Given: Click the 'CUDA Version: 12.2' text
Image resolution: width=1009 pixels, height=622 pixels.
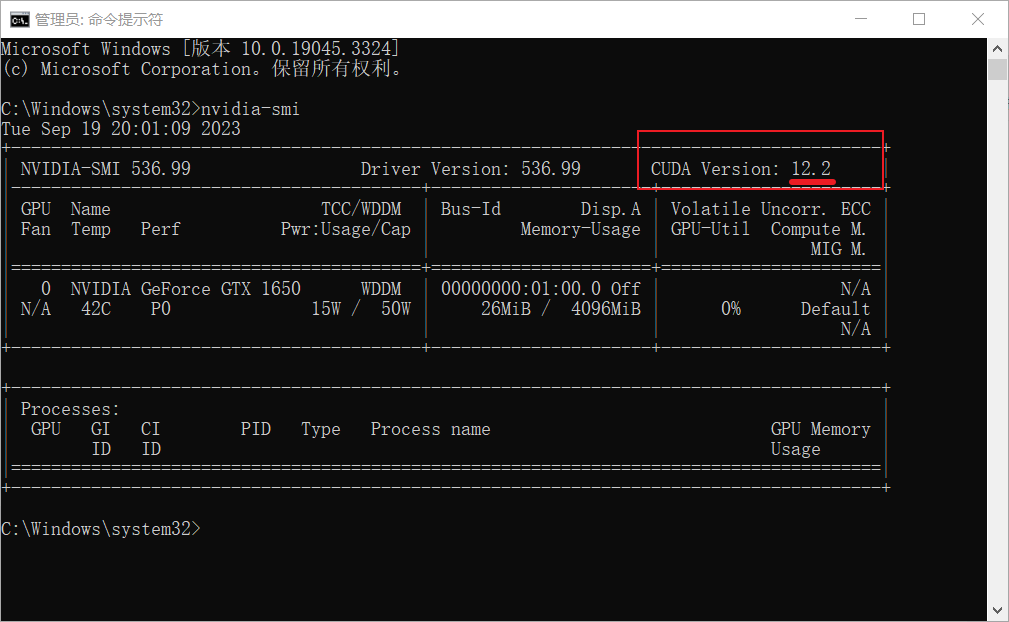Looking at the screenshot, I should pos(741,169).
